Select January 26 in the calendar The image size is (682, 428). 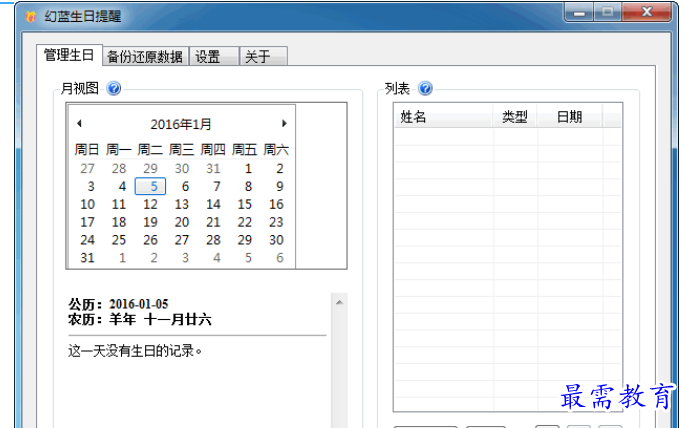pos(150,240)
